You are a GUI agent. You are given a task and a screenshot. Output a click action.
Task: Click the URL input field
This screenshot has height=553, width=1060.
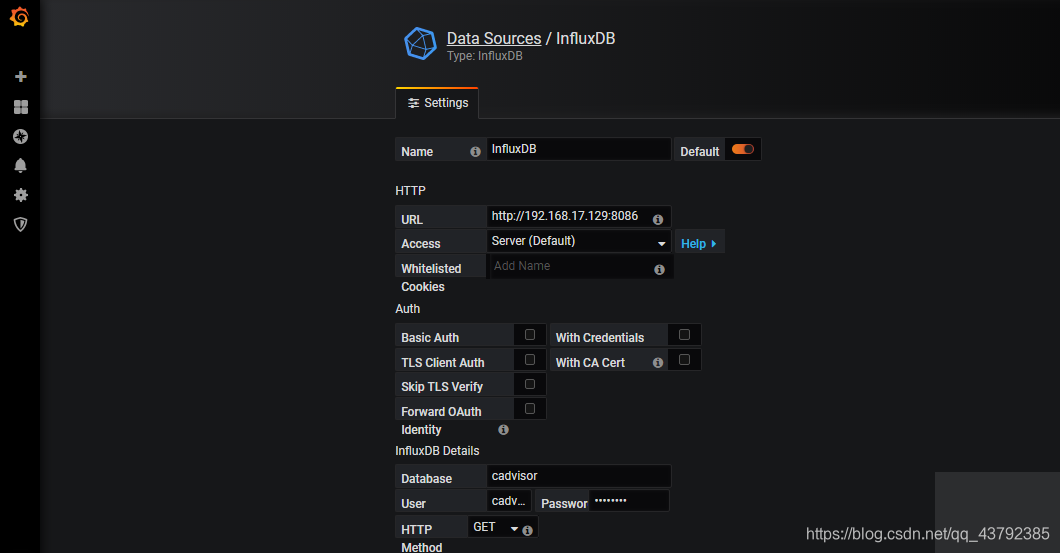coord(579,216)
